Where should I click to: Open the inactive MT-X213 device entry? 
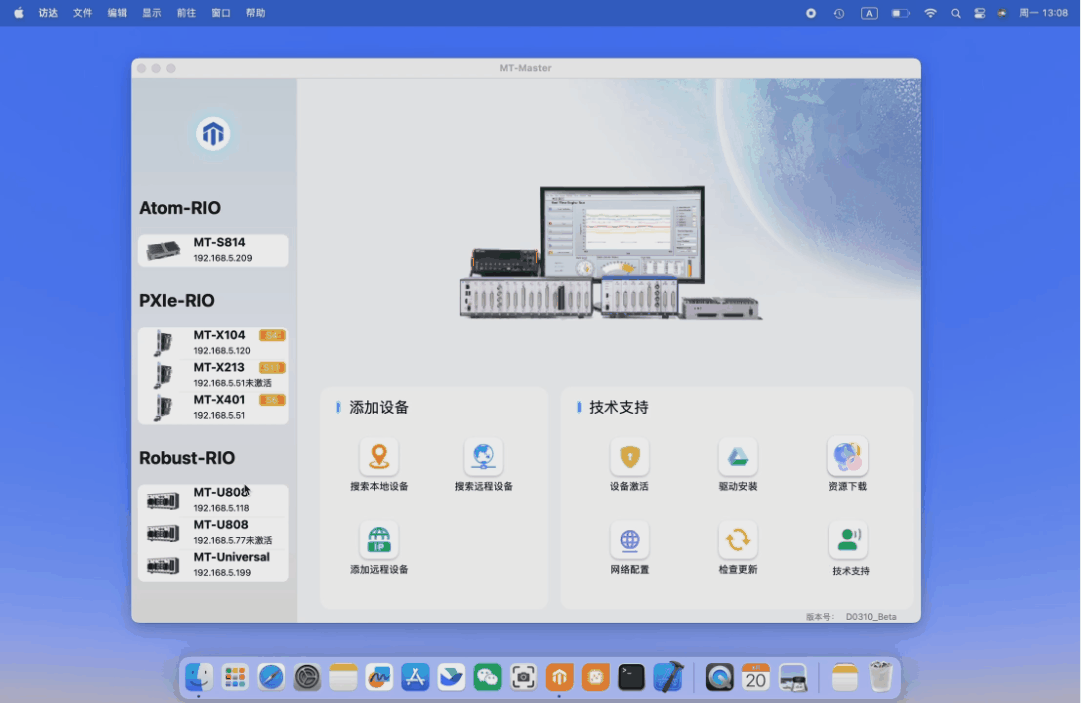(x=213, y=375)
